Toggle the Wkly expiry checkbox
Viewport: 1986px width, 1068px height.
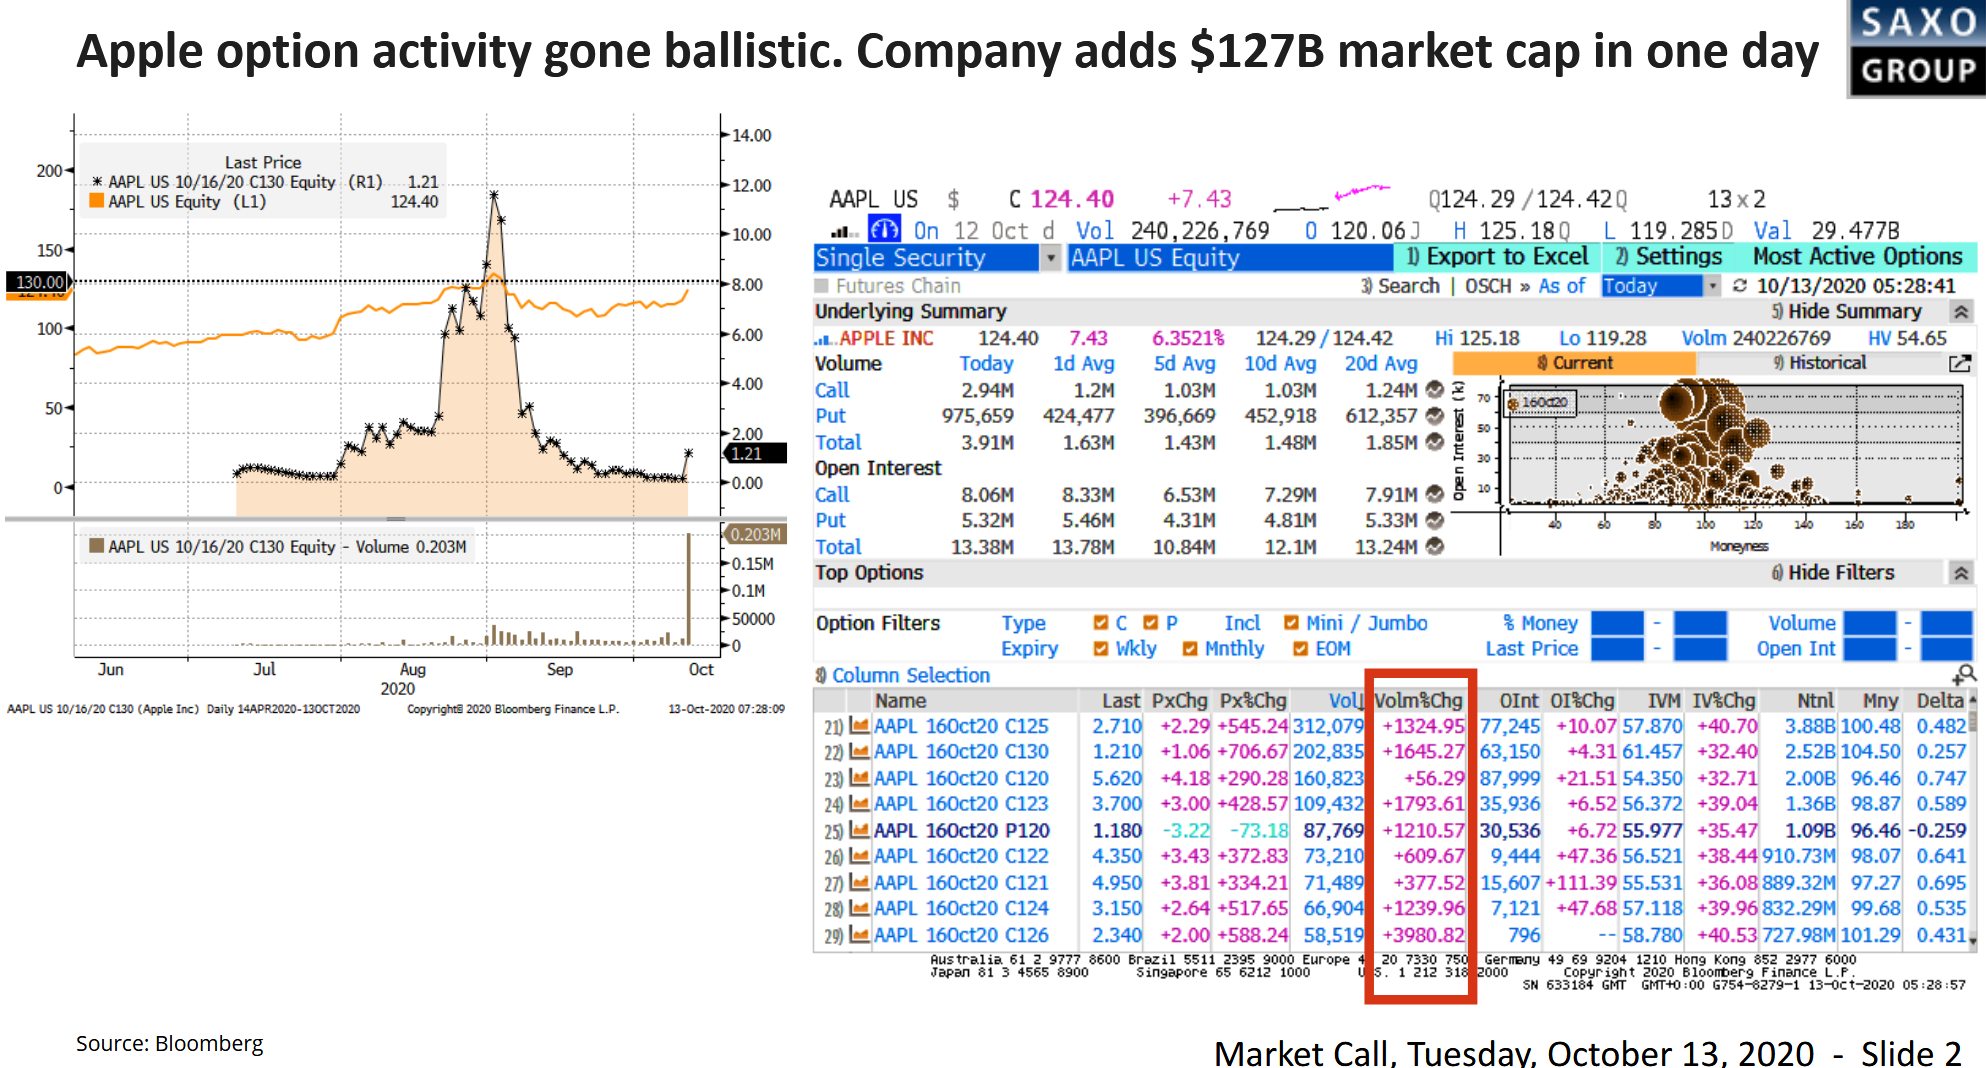pyautogui.click(x=1101, y=649)
